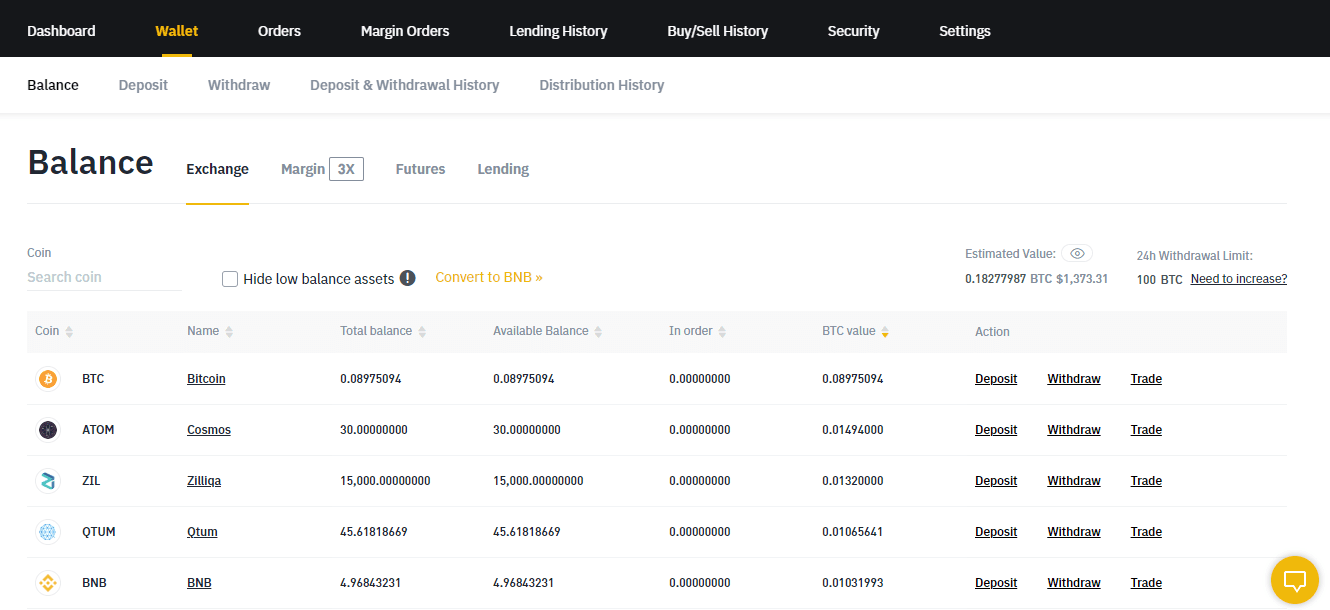1330x610 pixels.
Task: Select the Balance sub-tab
Action: tap(53, 85)
